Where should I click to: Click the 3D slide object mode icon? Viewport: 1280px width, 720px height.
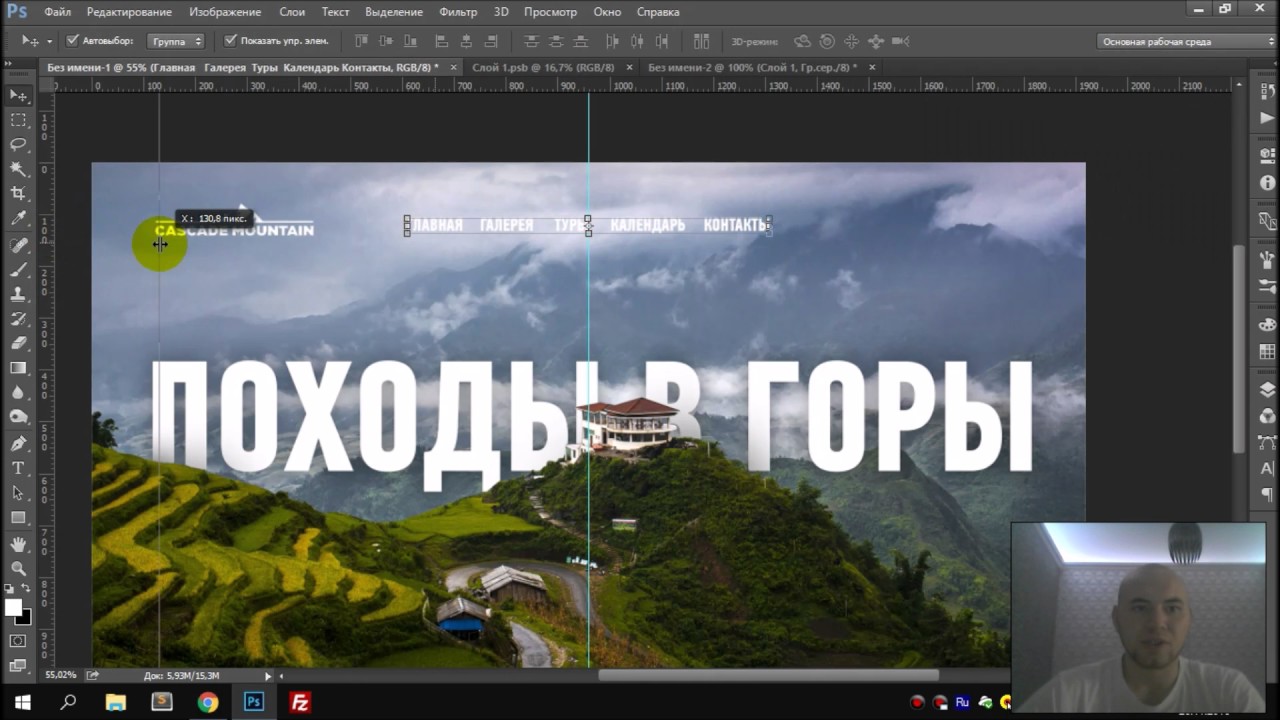coord(876,41)
